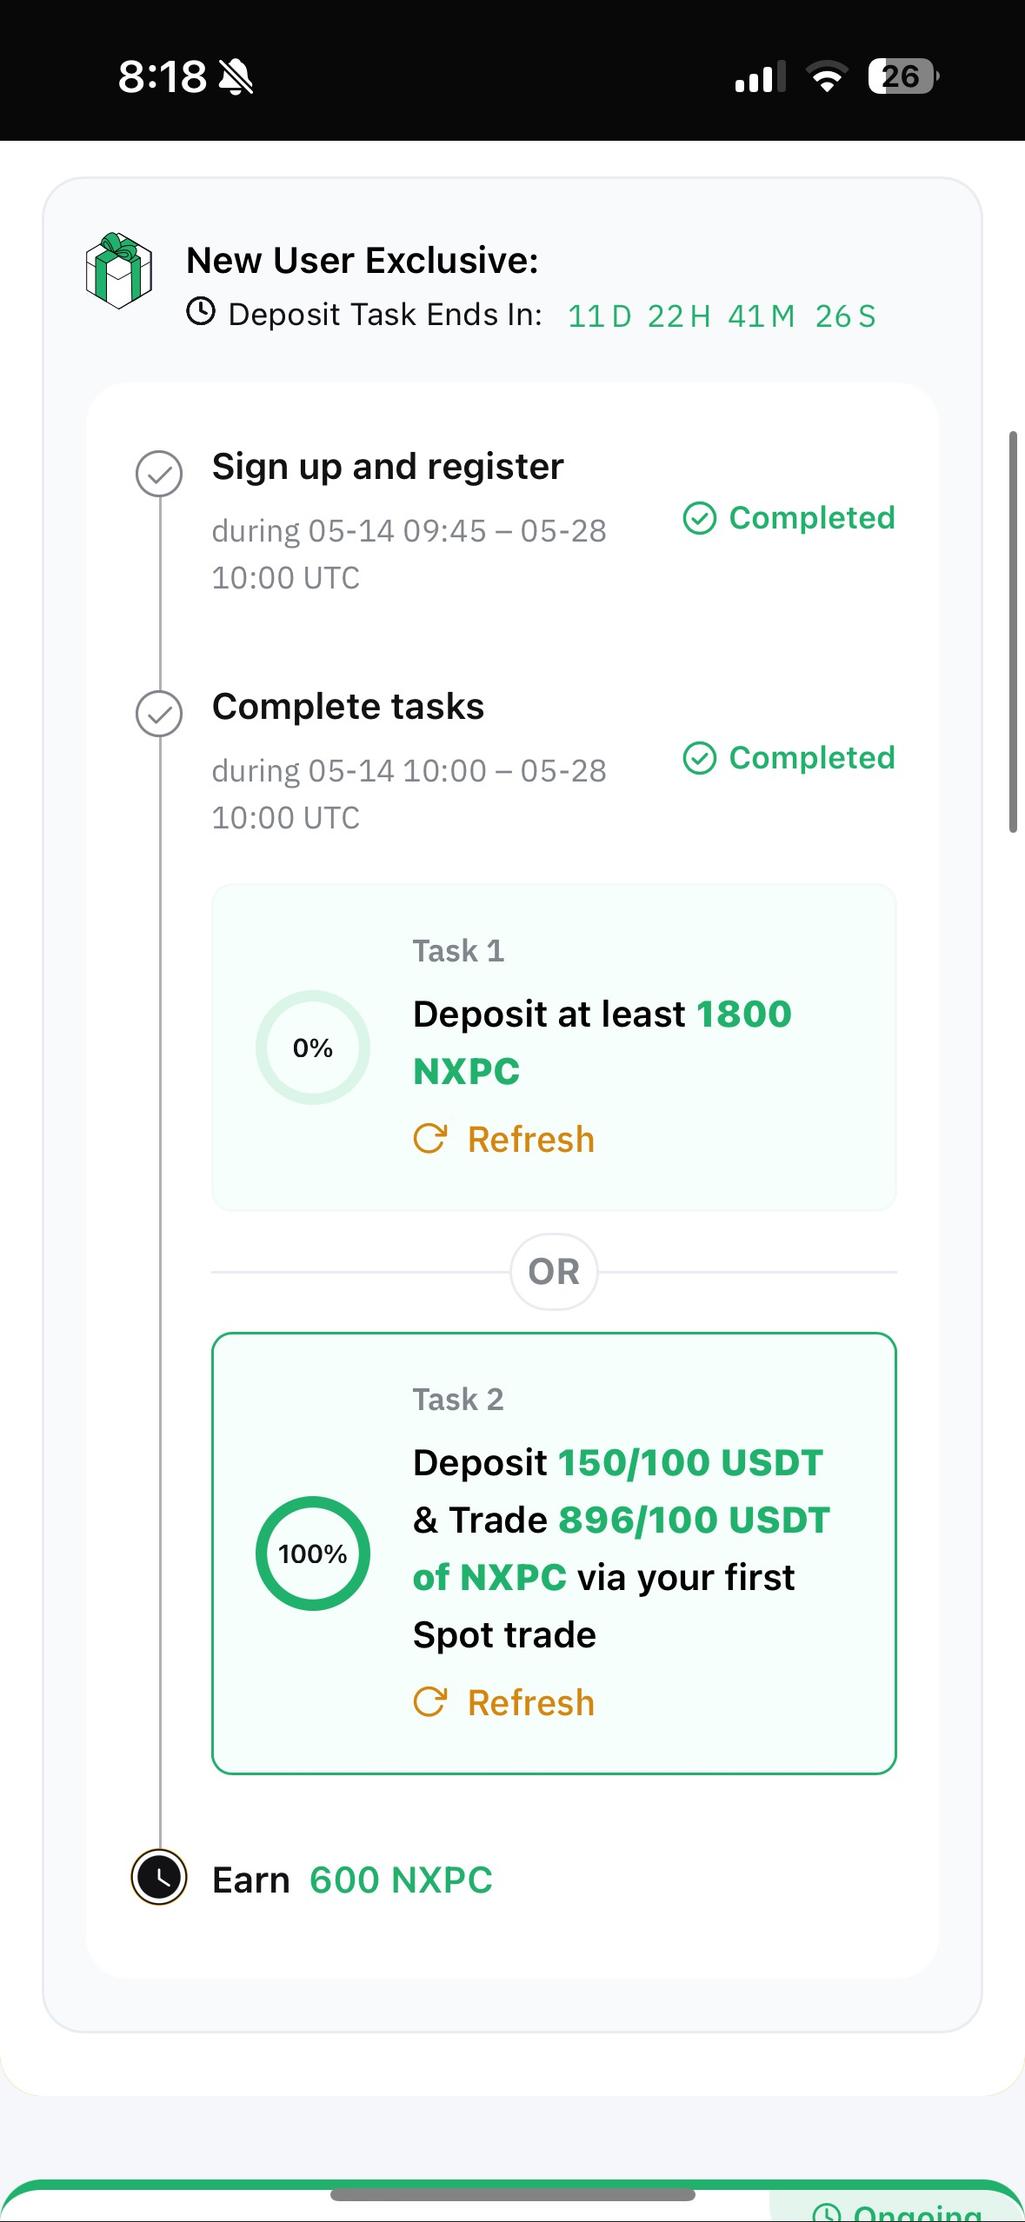Tap the refresh arrow icon in Task 2
Screen dimensions: 1025x2222
(430, 1701)
